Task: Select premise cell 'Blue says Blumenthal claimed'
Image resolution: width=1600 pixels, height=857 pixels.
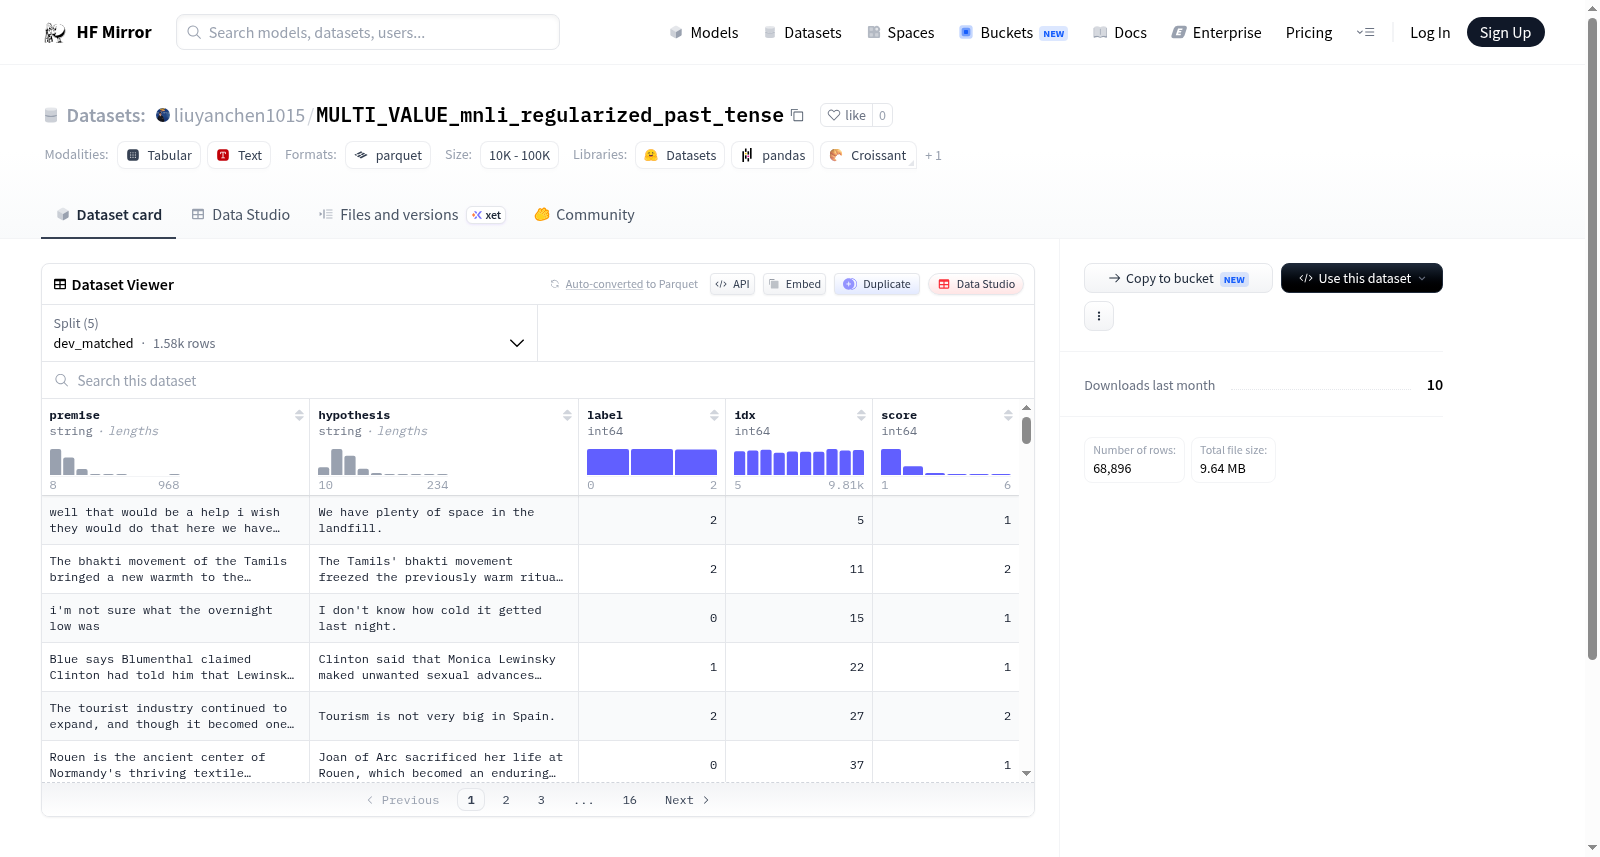Action: point(175,667)
